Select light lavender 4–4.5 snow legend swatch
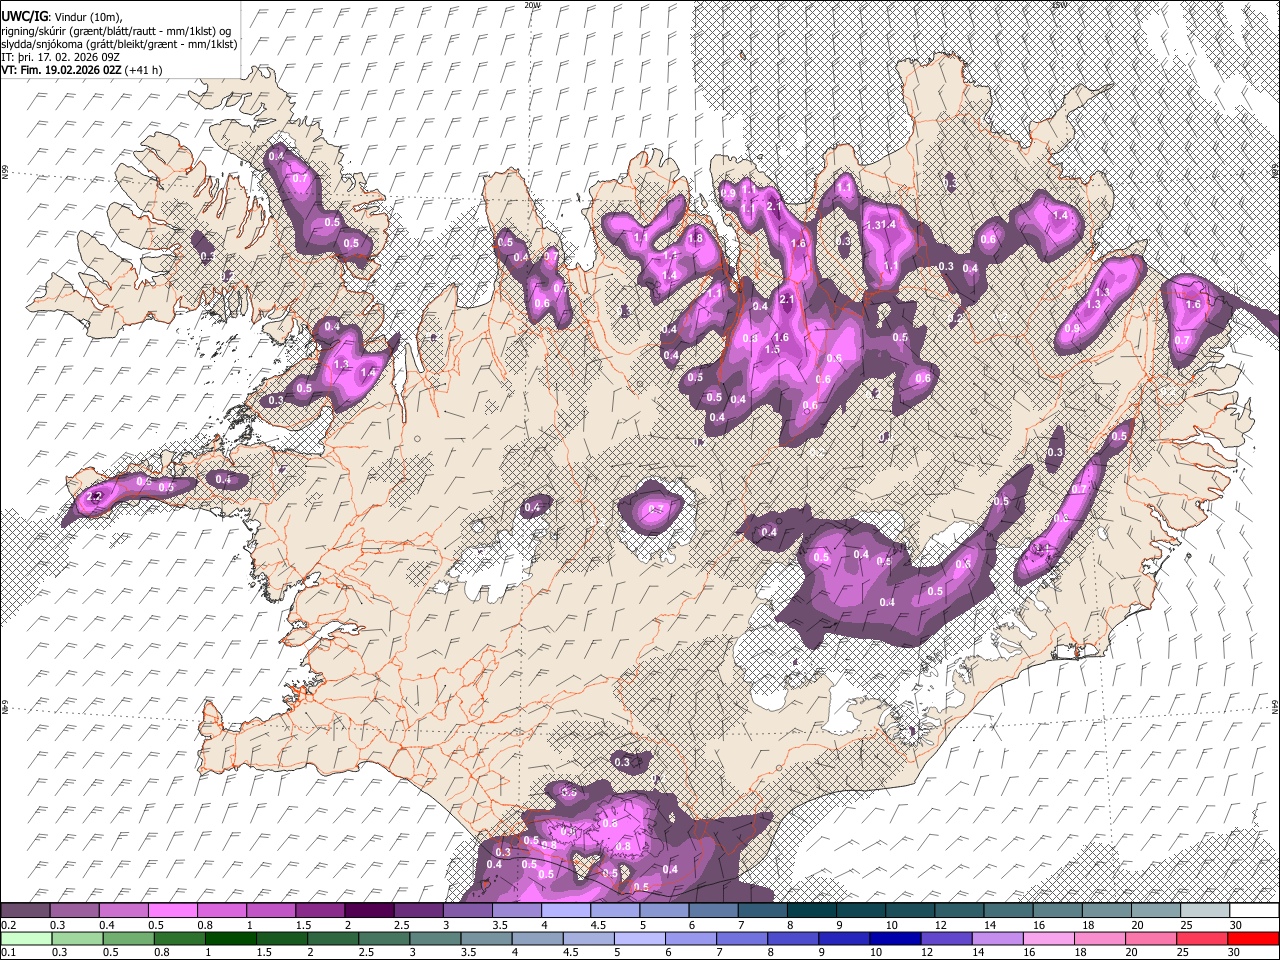This screenshot has width=1280, height=960. (565, 911)
